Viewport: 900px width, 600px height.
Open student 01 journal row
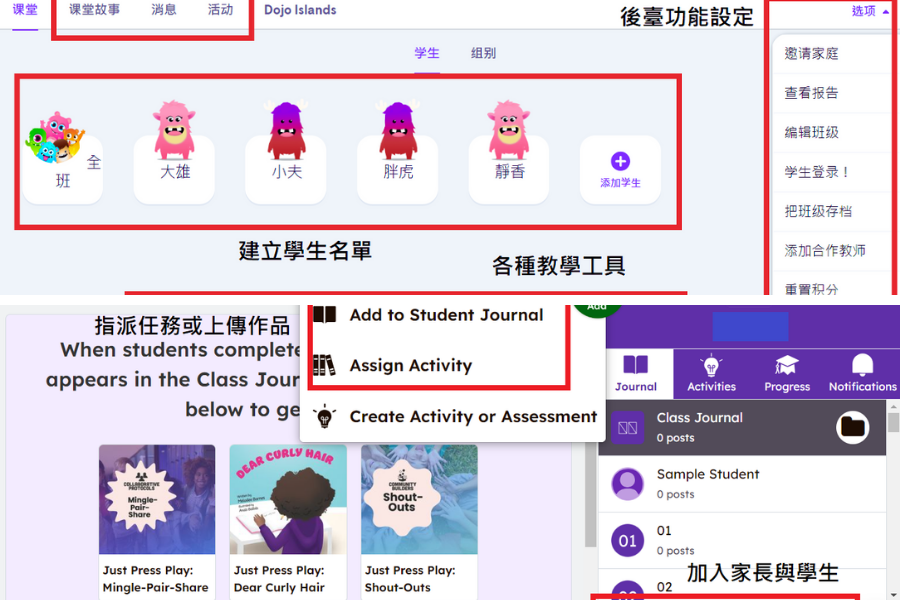point(742,540)
